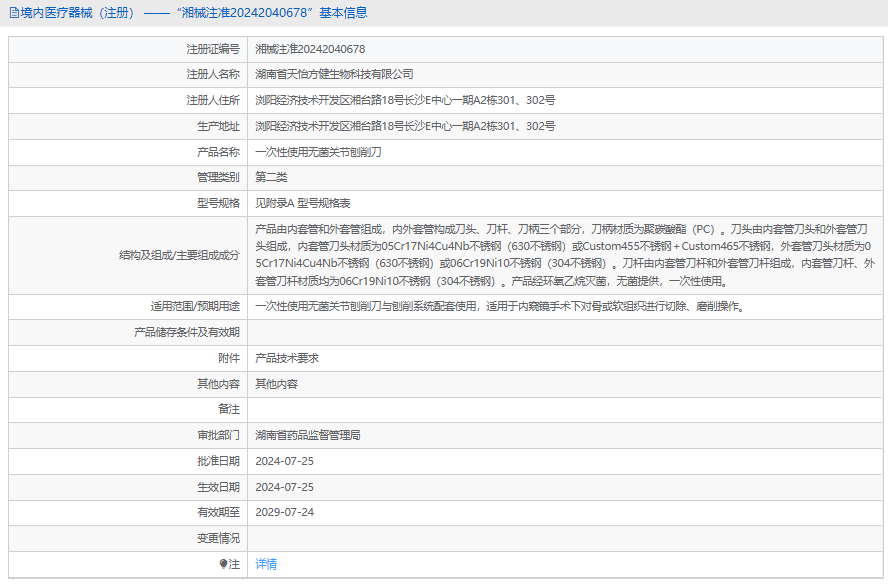888x586 pixels.
Task: Click the 结构及组成/主要组成成分 label
Action: coord(179,255)
